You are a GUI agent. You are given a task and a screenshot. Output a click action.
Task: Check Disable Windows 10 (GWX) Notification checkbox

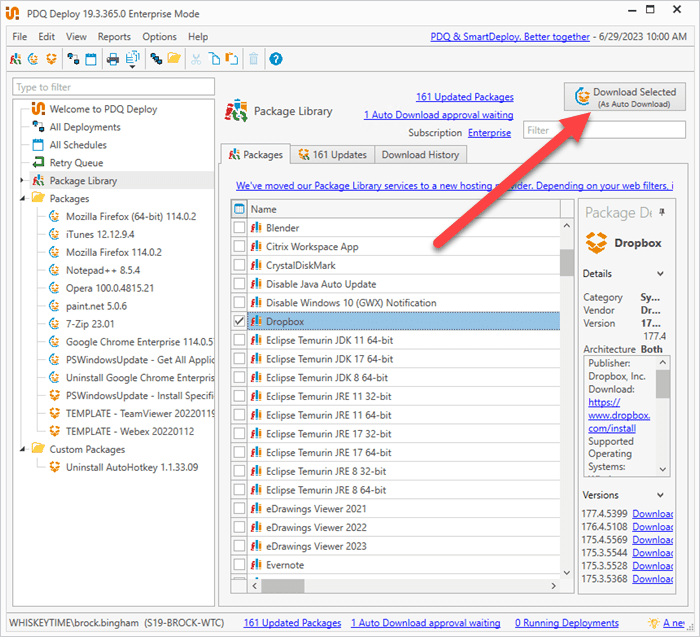(239, 302)
